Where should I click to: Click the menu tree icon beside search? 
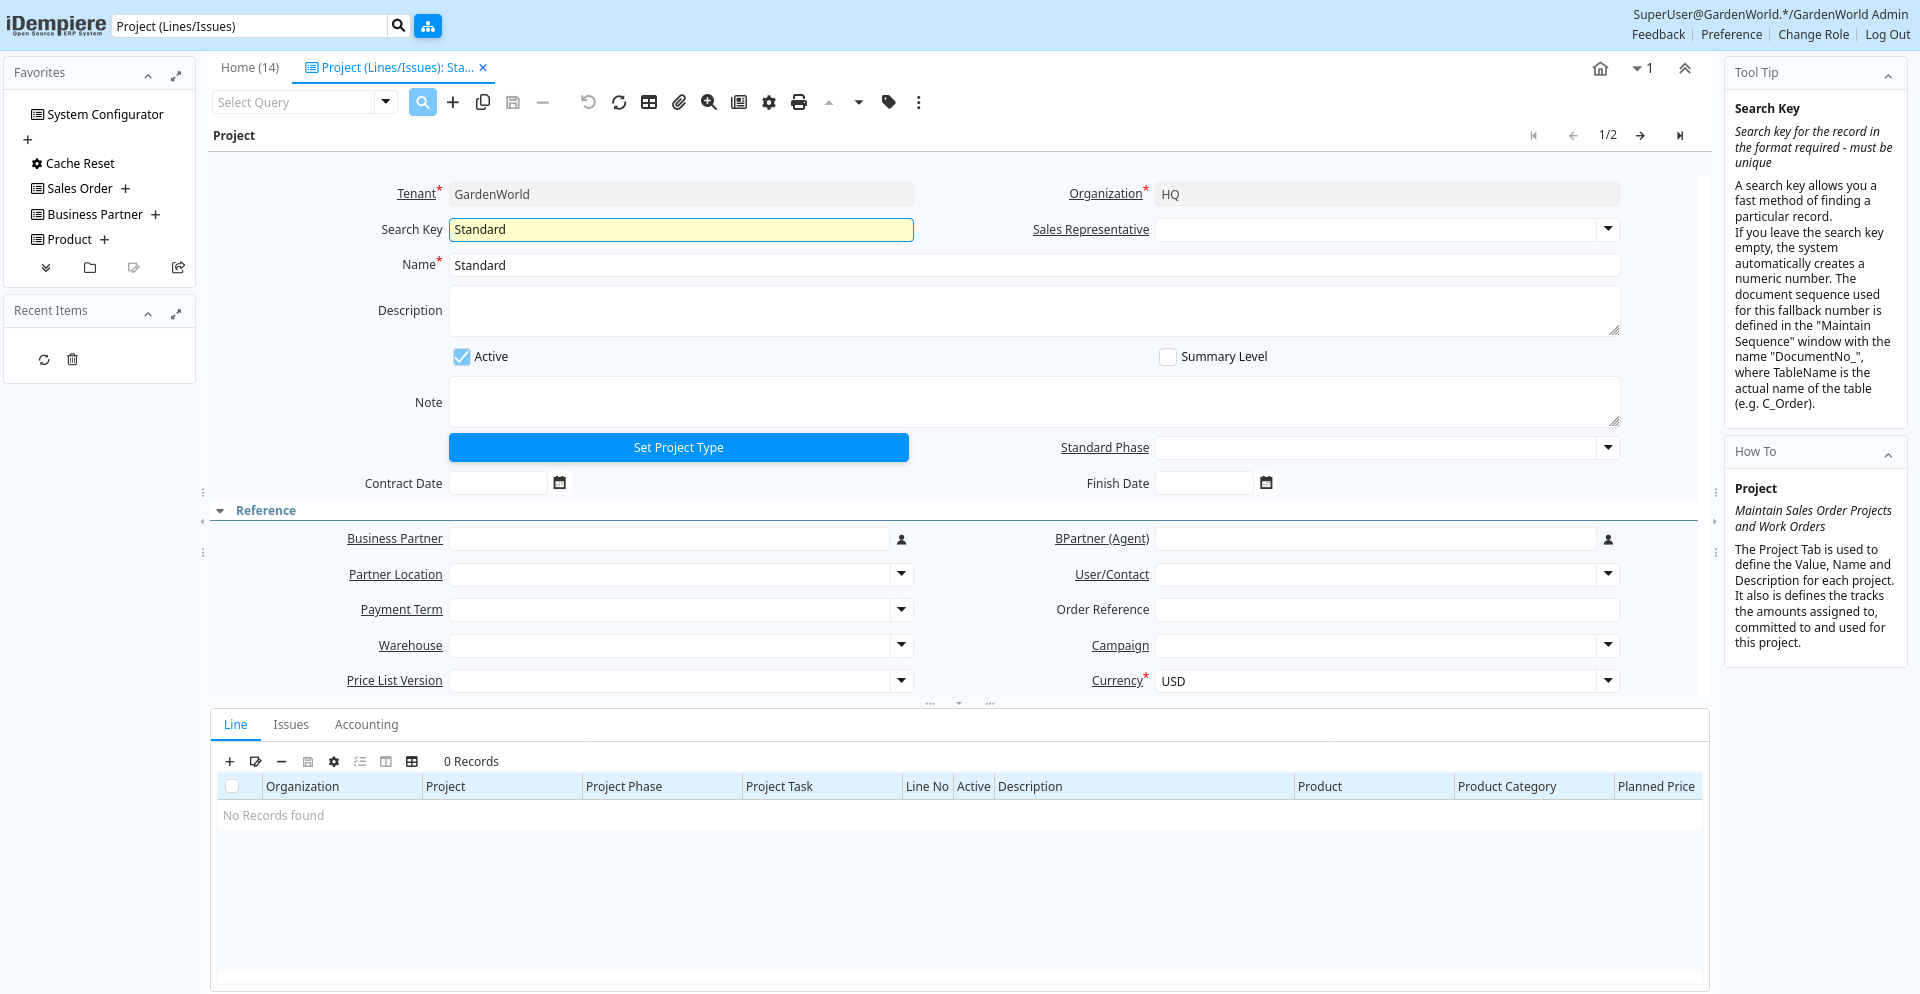(428, 26)
